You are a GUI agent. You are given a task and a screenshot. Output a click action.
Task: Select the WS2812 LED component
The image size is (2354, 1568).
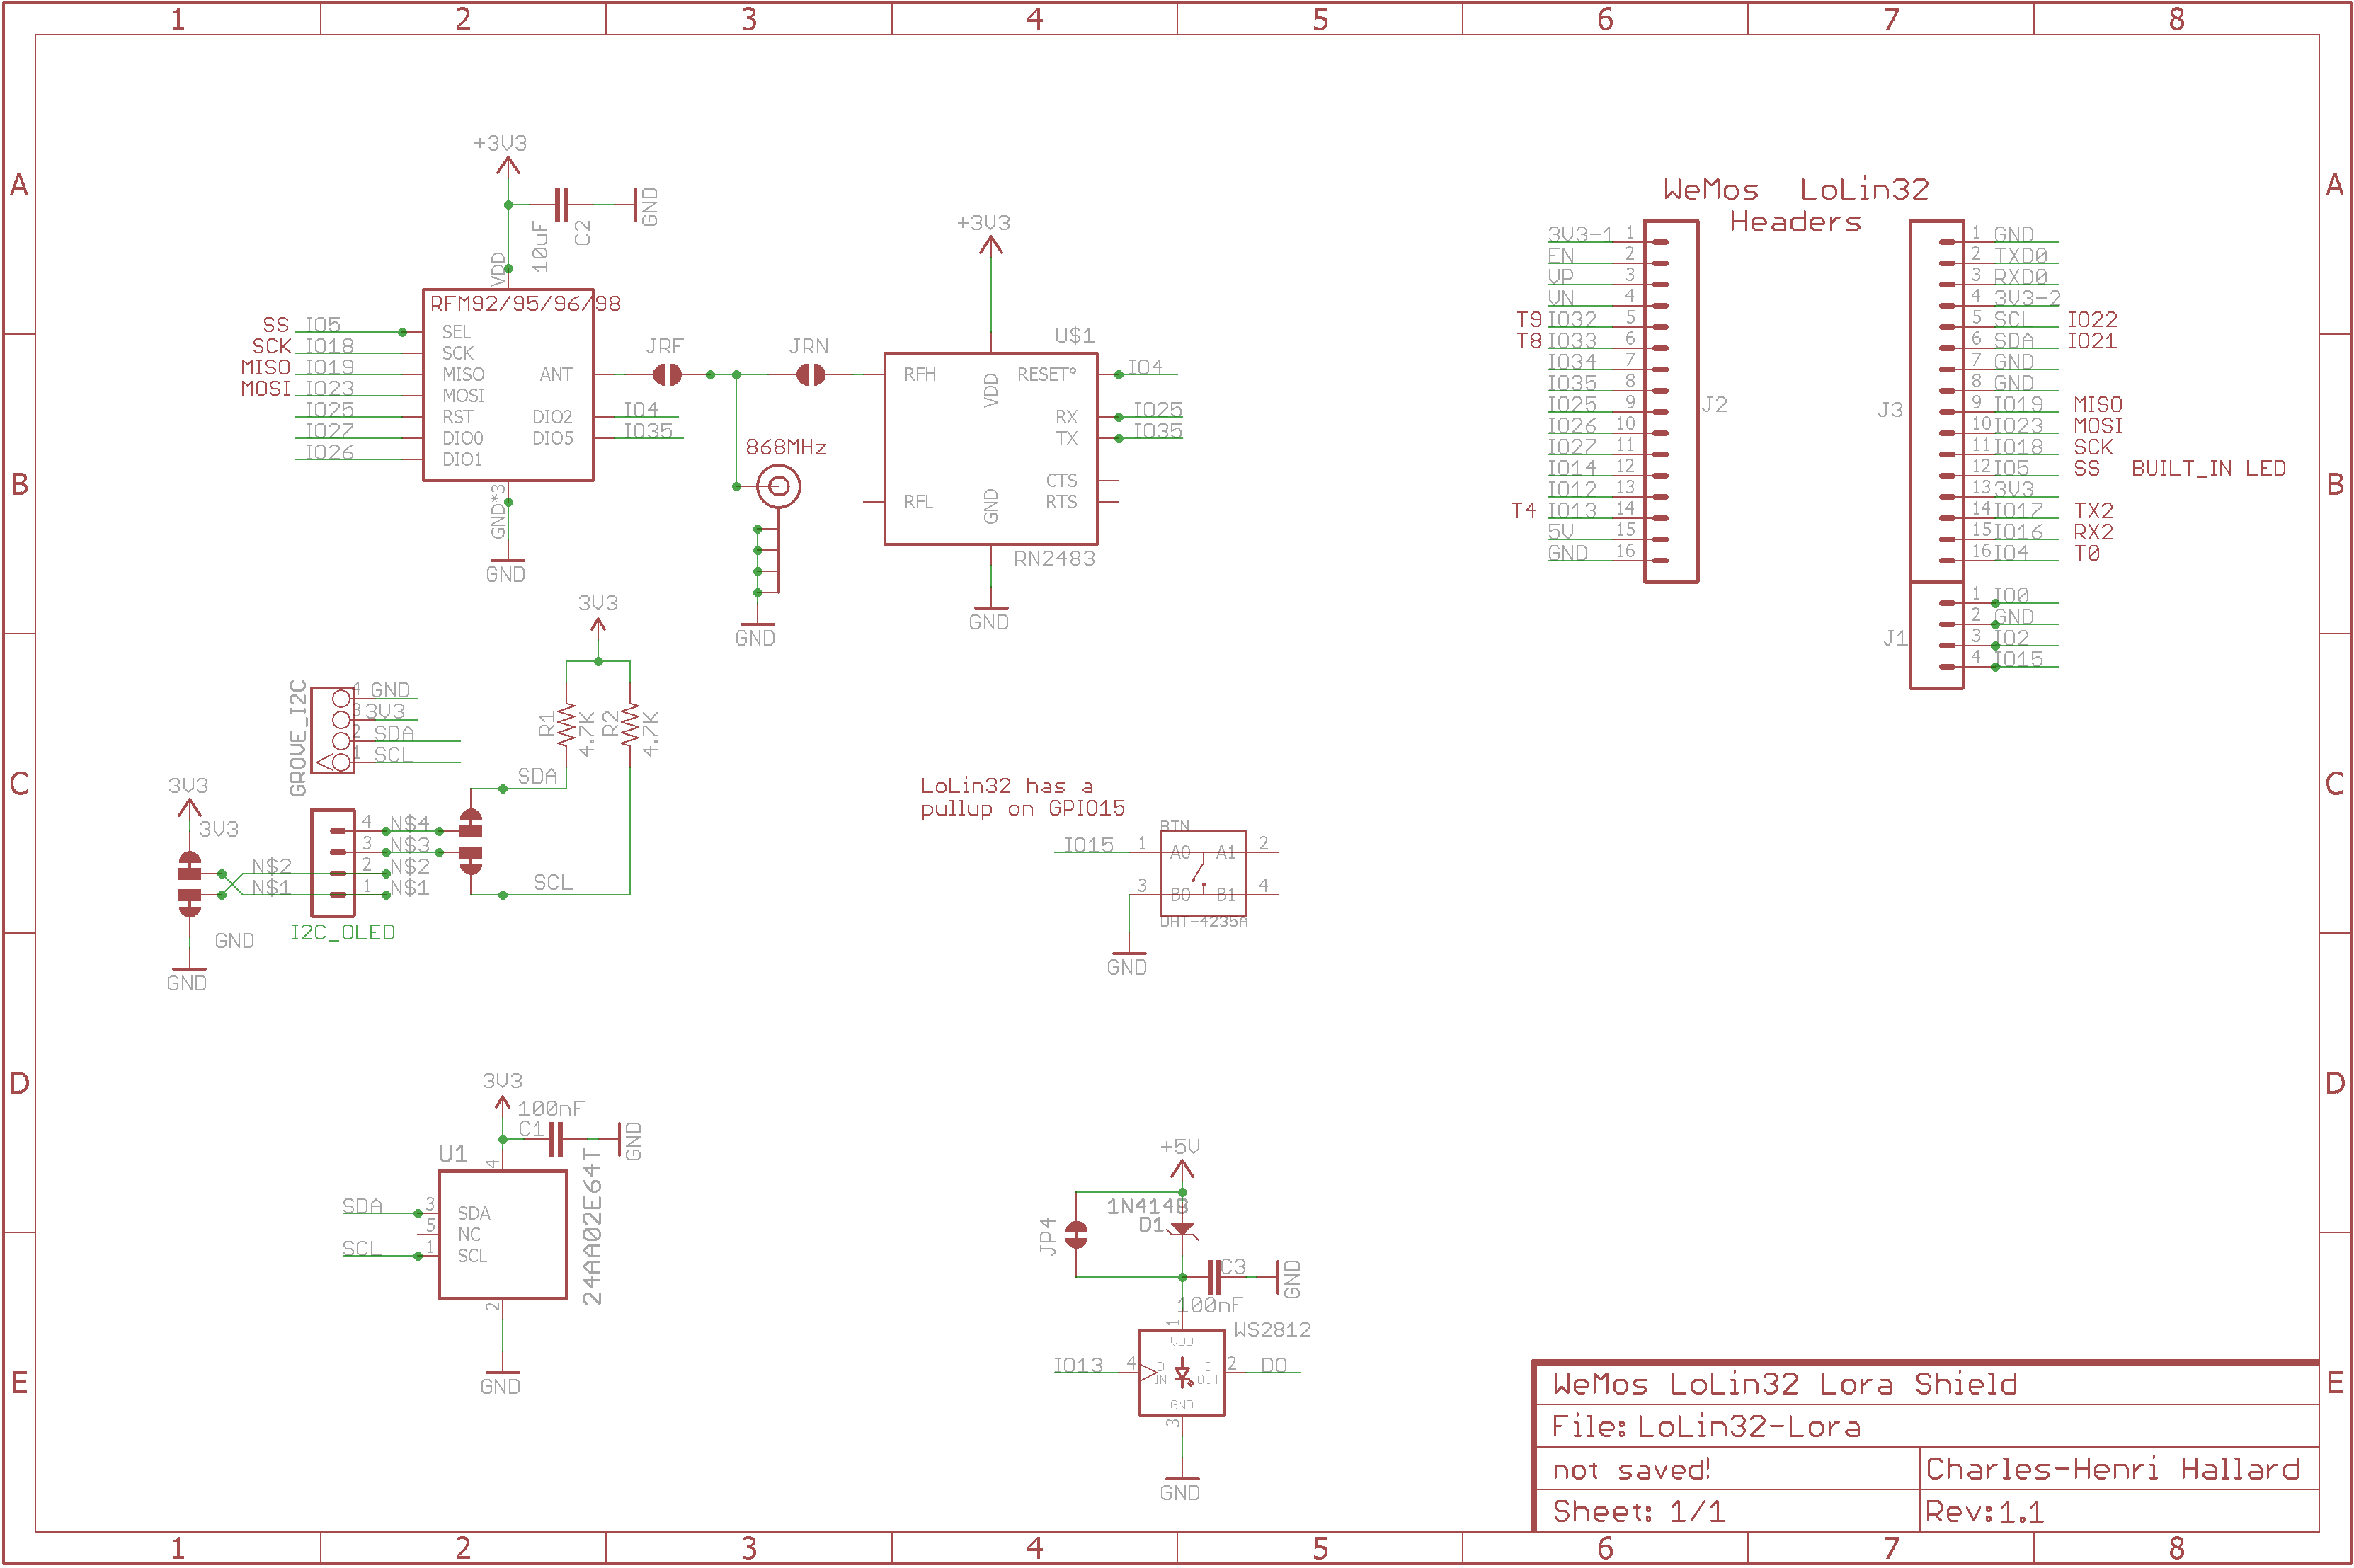[x=1182, y=1372]
